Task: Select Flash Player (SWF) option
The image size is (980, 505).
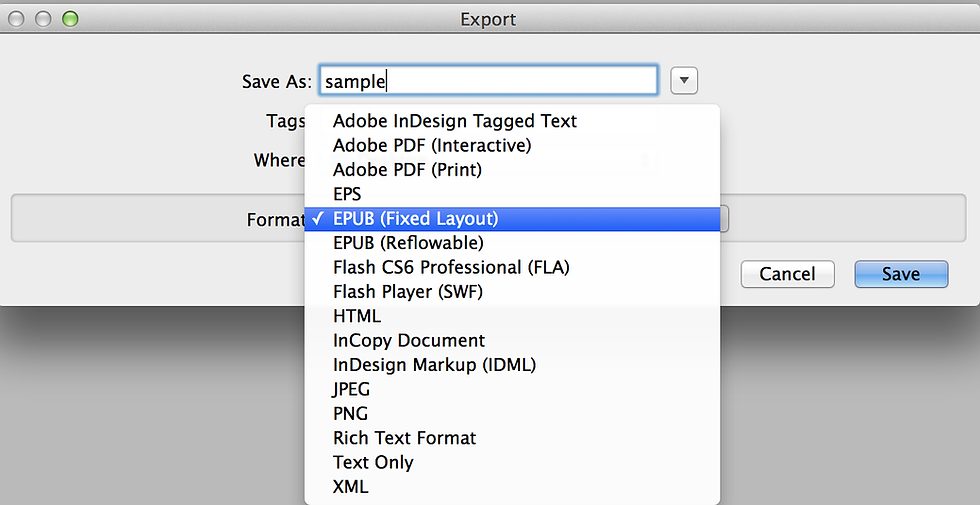Action: pos(512,291)
